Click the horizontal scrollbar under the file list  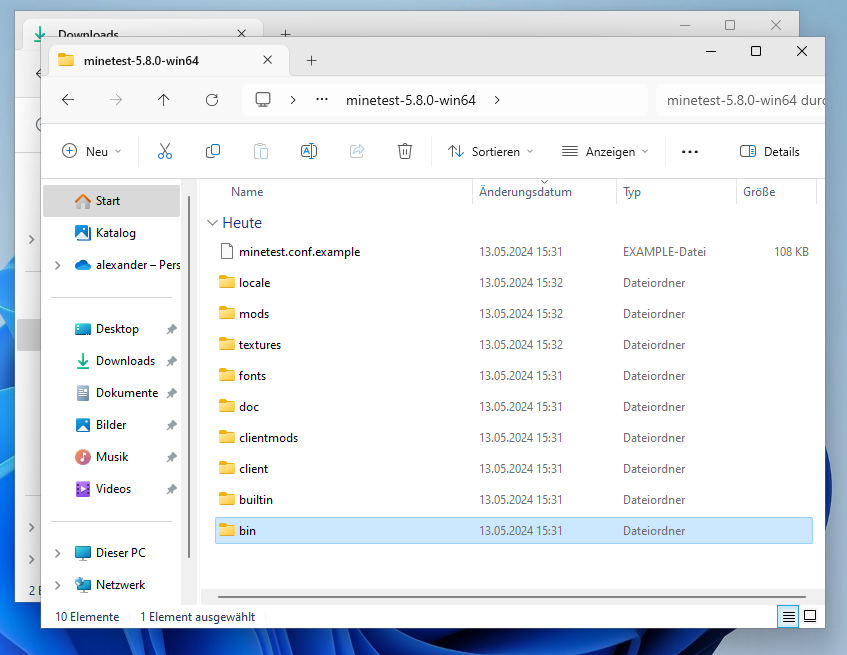512,597
